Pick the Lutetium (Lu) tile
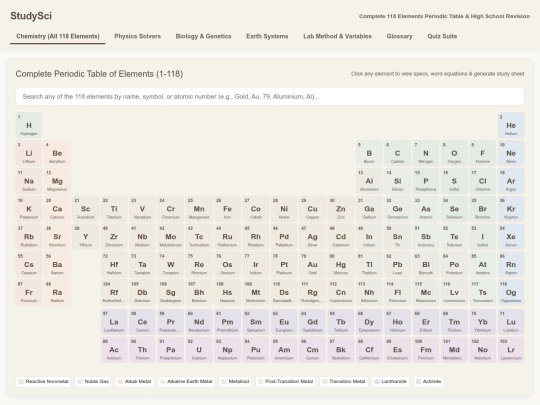 coord(511,322)
